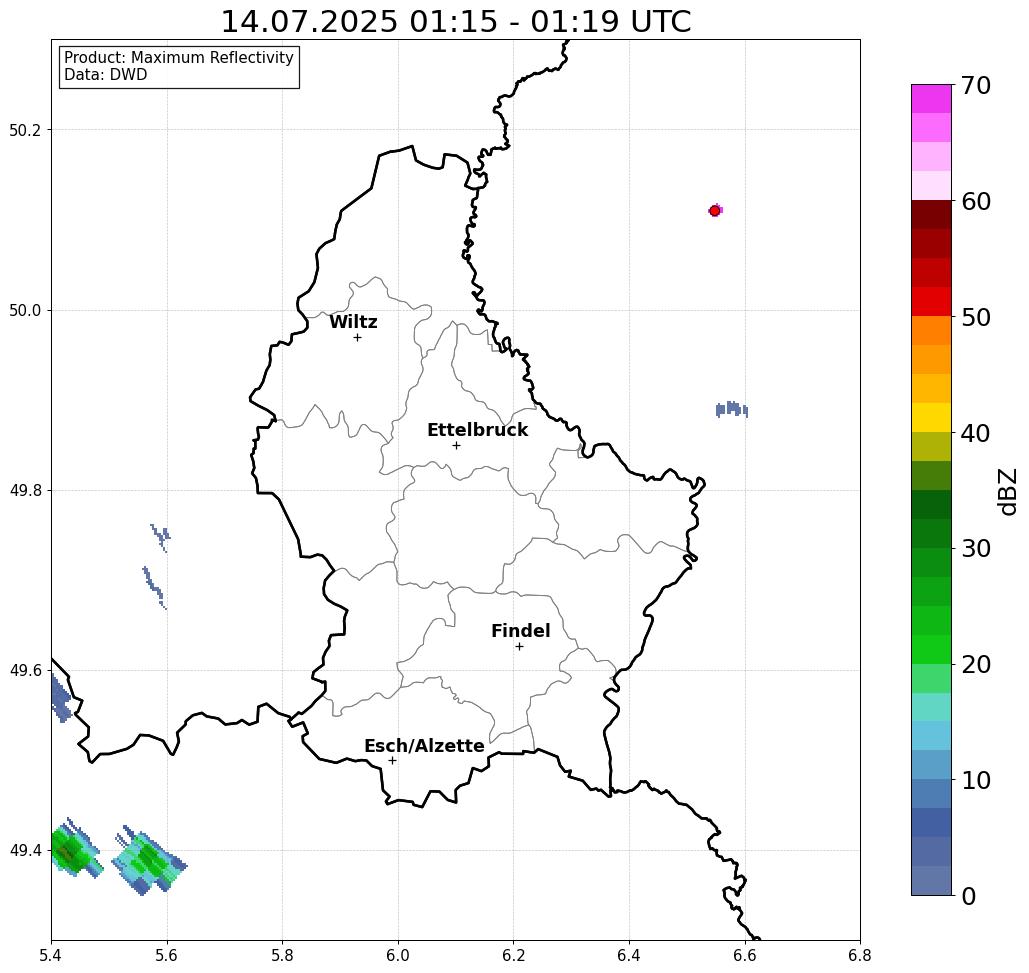Click the Esch/Alzette station label

pyautogui.click(x=424, y=746)
